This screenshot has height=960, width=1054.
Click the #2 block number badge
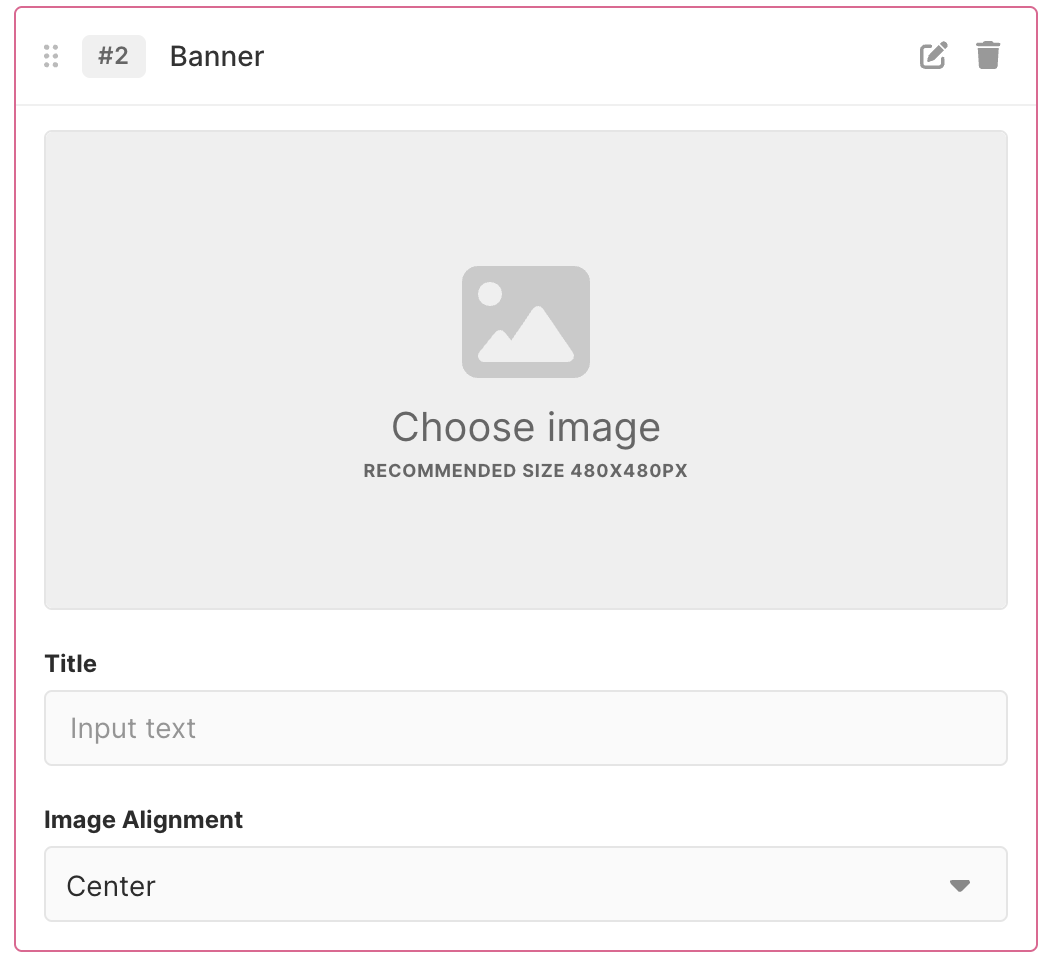point(114,56)
